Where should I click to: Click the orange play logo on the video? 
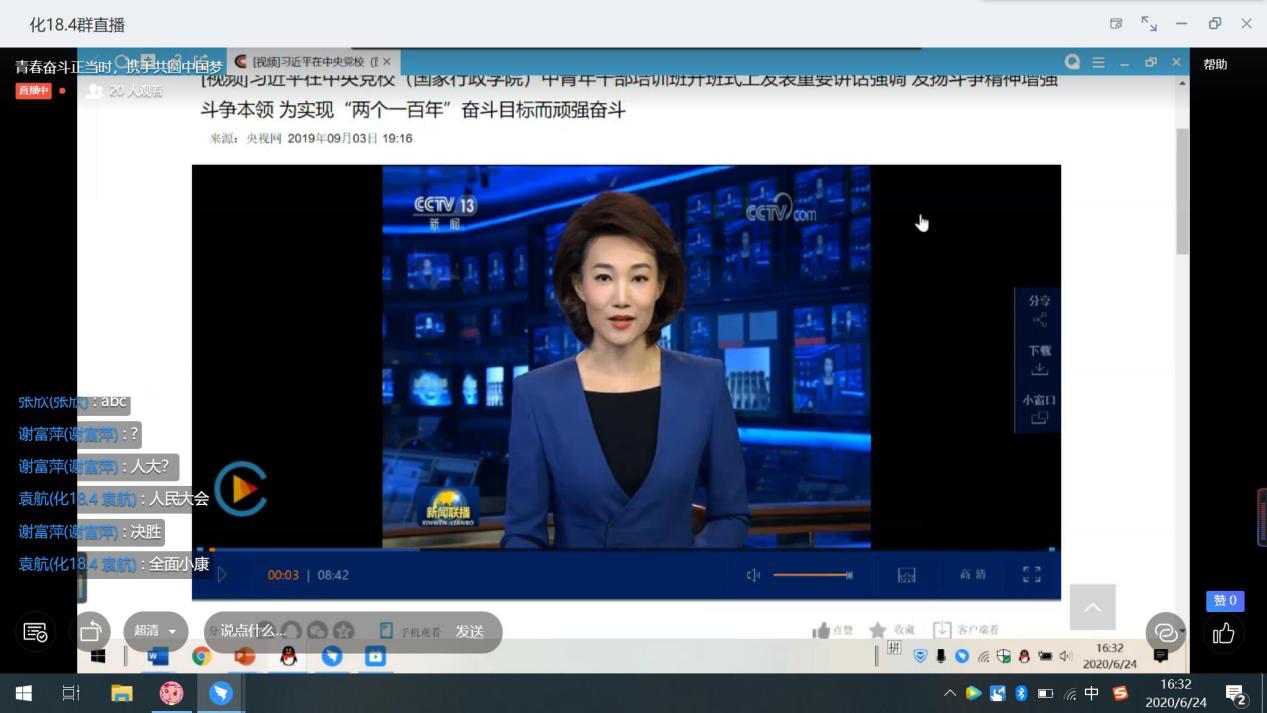click(241, 489)
